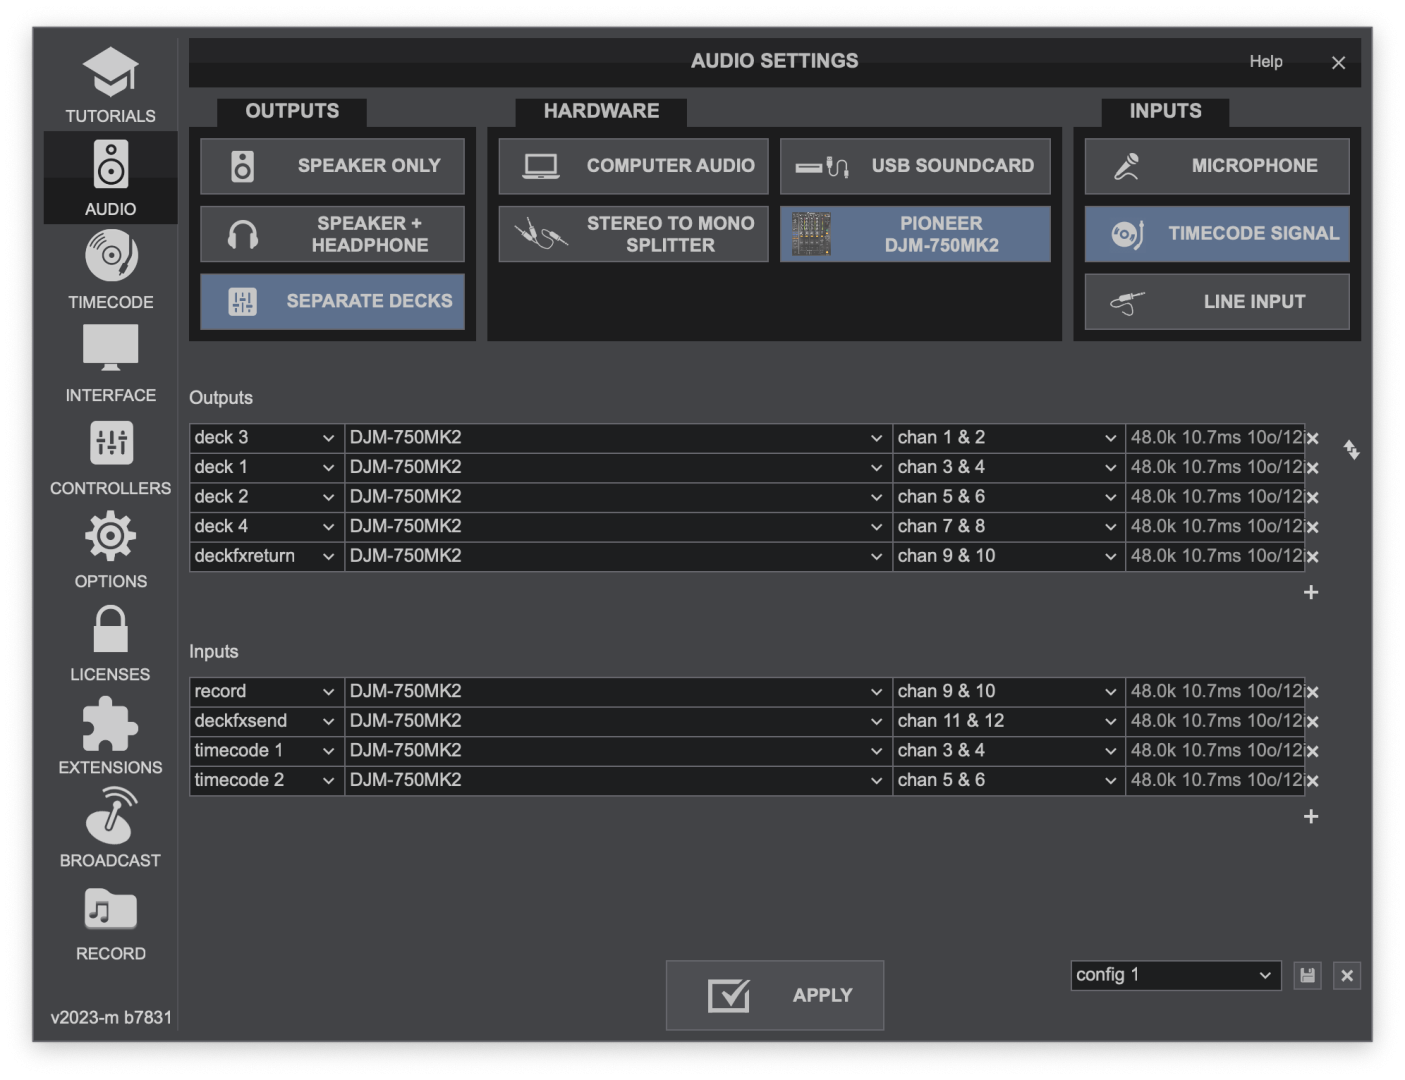Click the deck 3 latency info text
Image resolution: width=1405 pixels, height=1080 pixels.
(x=1216, y=438)
